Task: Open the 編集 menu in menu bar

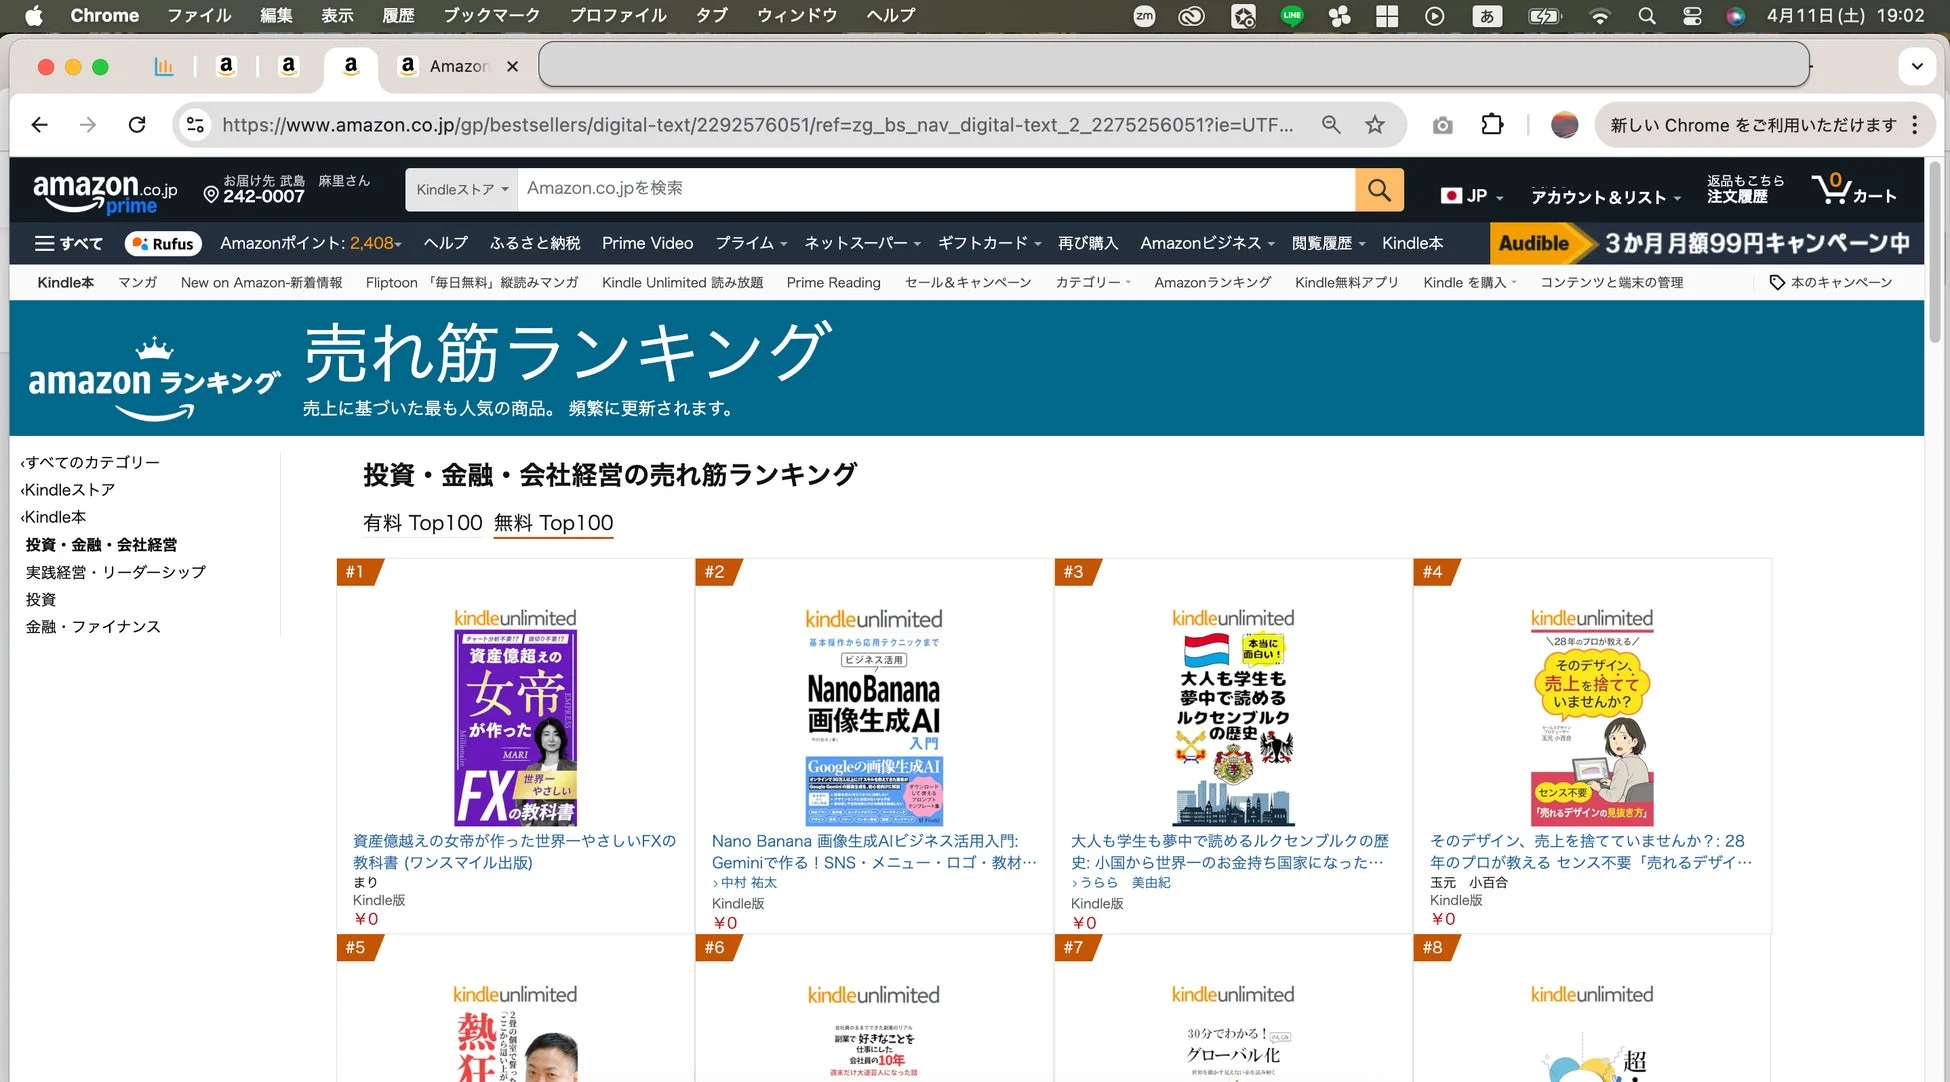Action: (276, 15)
